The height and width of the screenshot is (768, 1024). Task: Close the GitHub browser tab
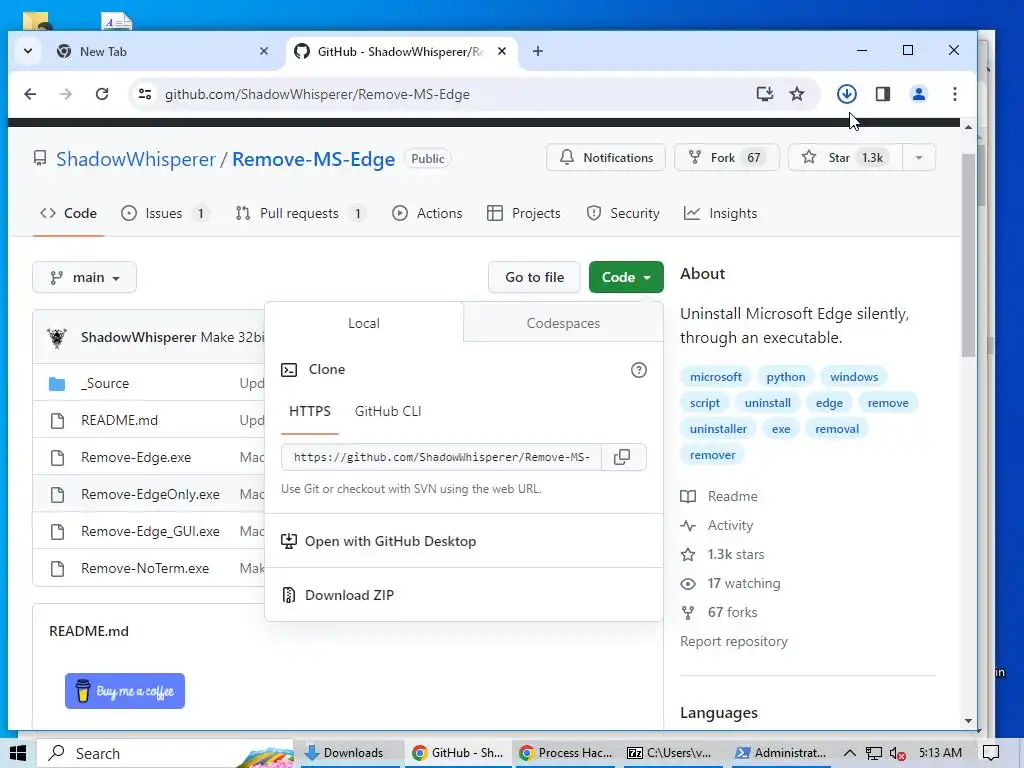pos(502,51)
